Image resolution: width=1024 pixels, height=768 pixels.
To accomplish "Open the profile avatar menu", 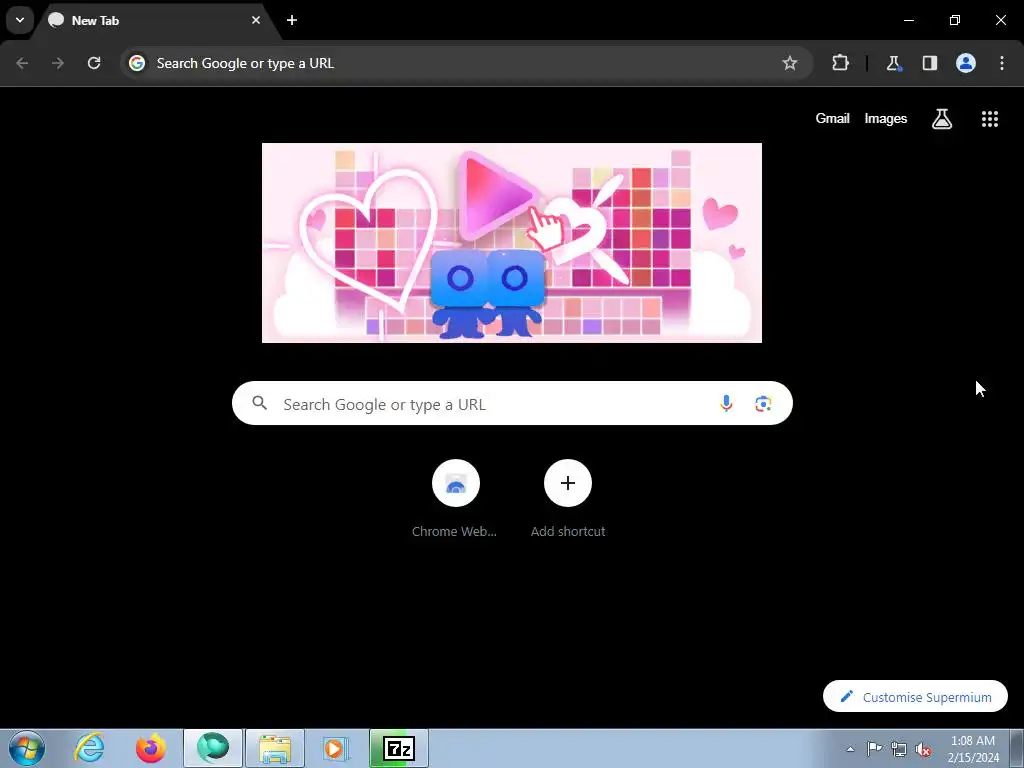I will click(x=966, y=63).
